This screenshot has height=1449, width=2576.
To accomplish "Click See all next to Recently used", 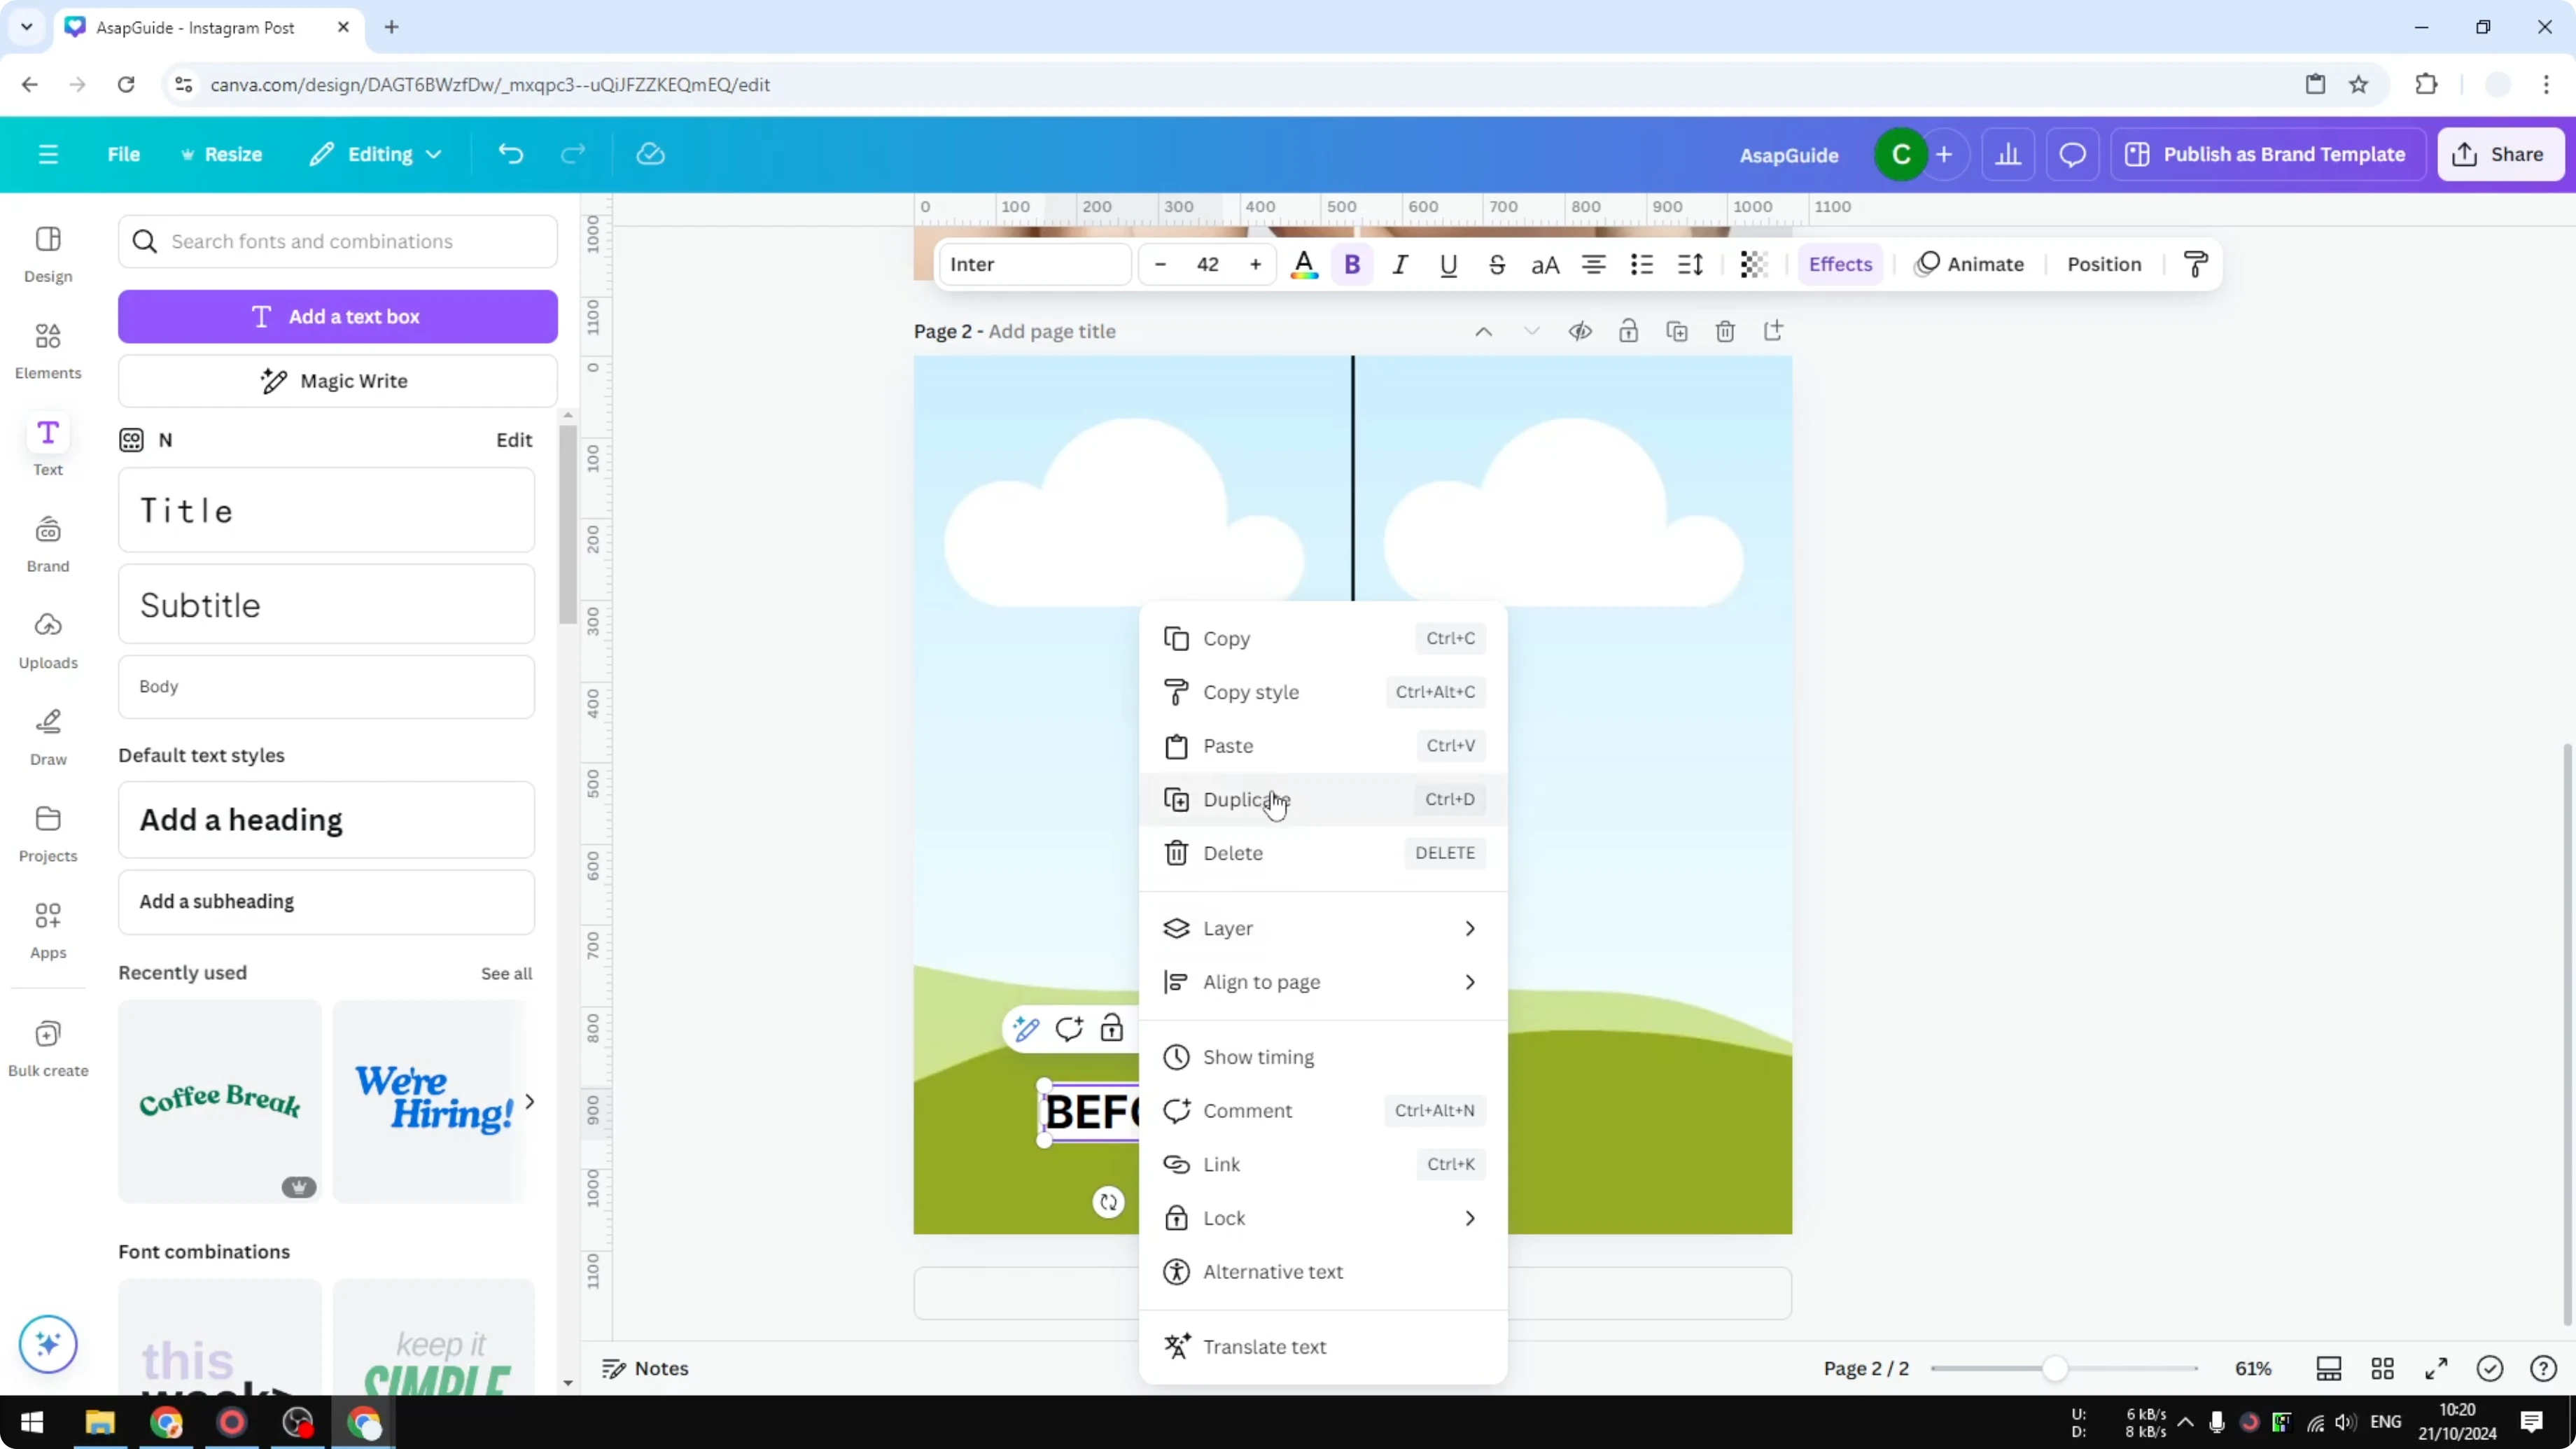I will [506, 973].
